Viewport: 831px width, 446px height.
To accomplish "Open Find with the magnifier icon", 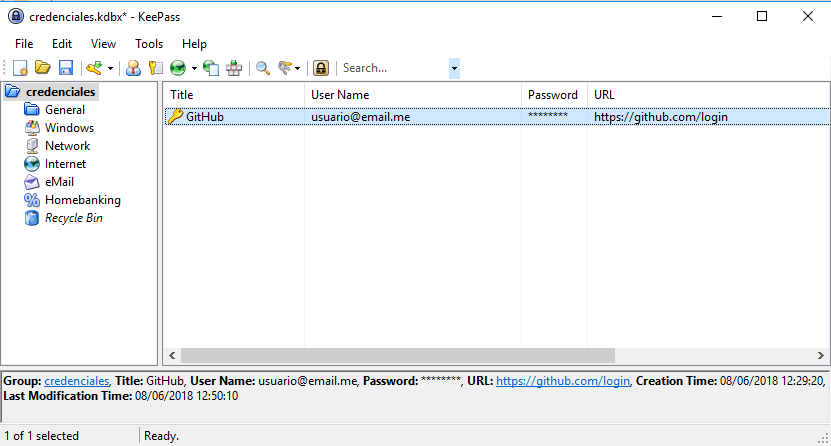I will point(263,68).
